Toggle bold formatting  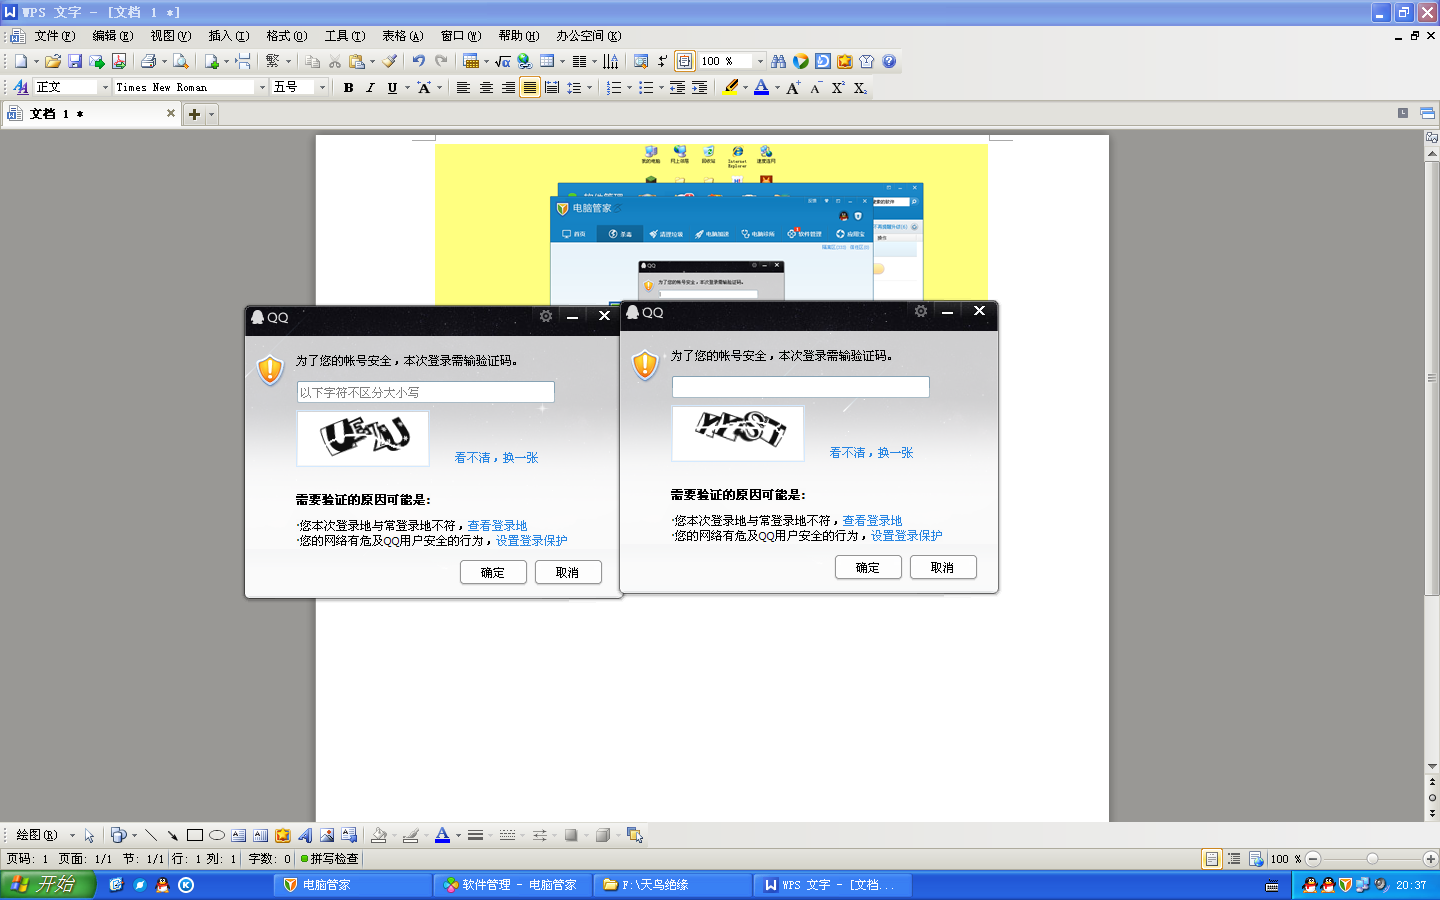(348, 88)
